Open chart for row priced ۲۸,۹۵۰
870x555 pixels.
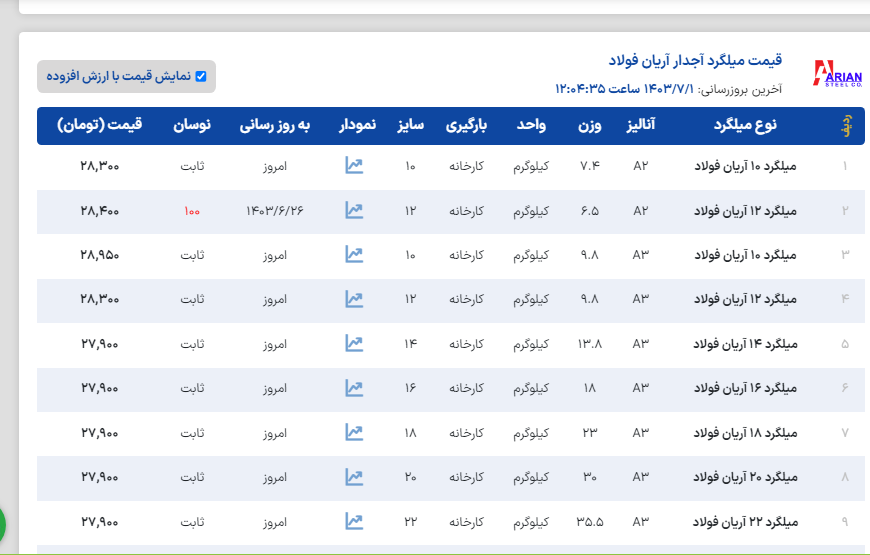tap(354, 254)
